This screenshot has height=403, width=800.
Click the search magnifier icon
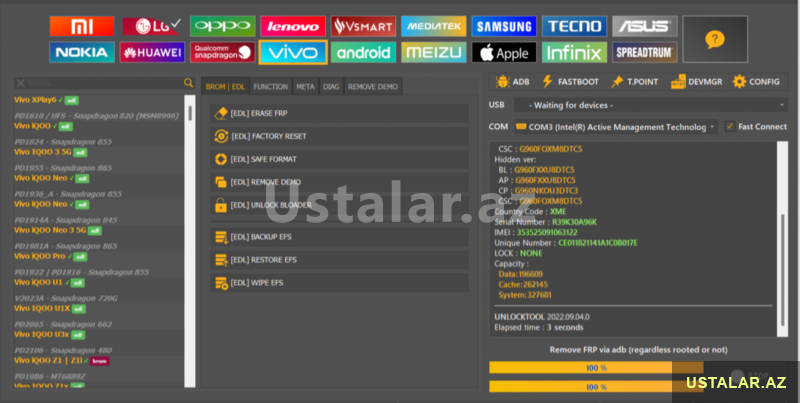coord(188,83)
